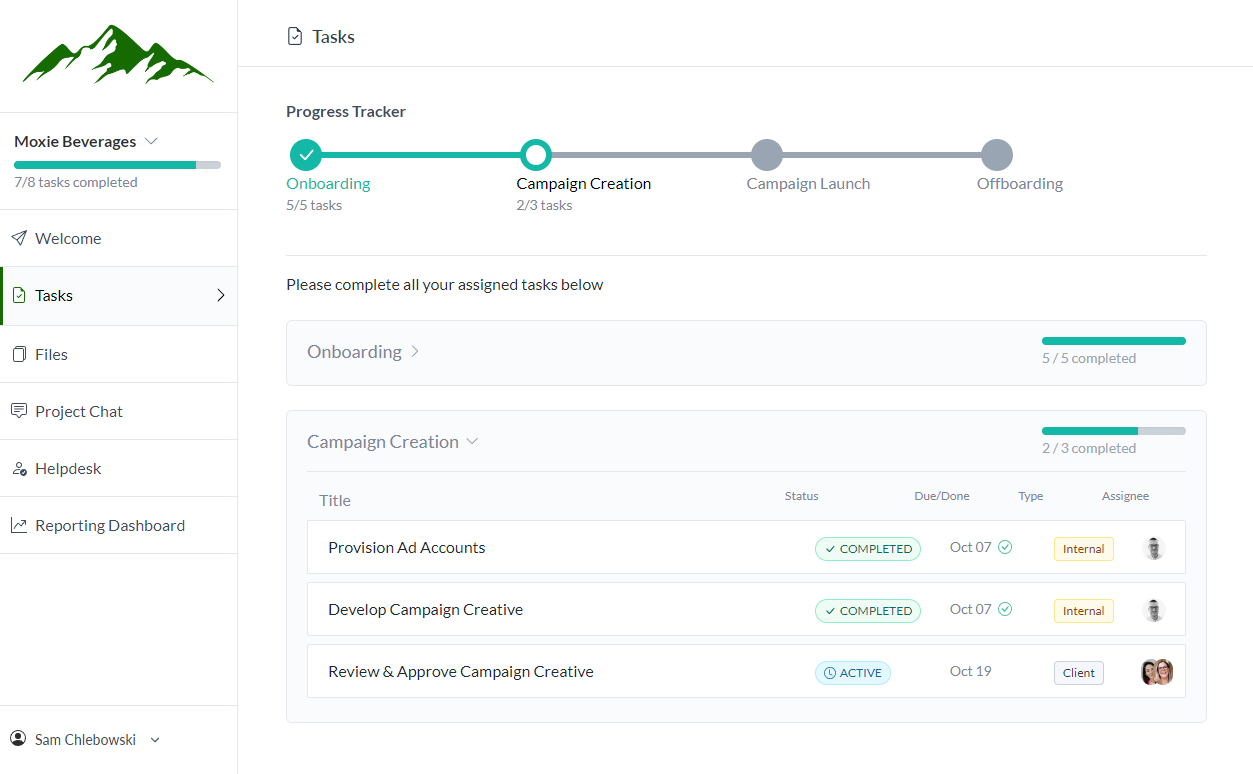This screenshot has width=1253, height=774.
Task: Click the user profile icon beside Sam Chlebowski
Action: coord(18,739)
